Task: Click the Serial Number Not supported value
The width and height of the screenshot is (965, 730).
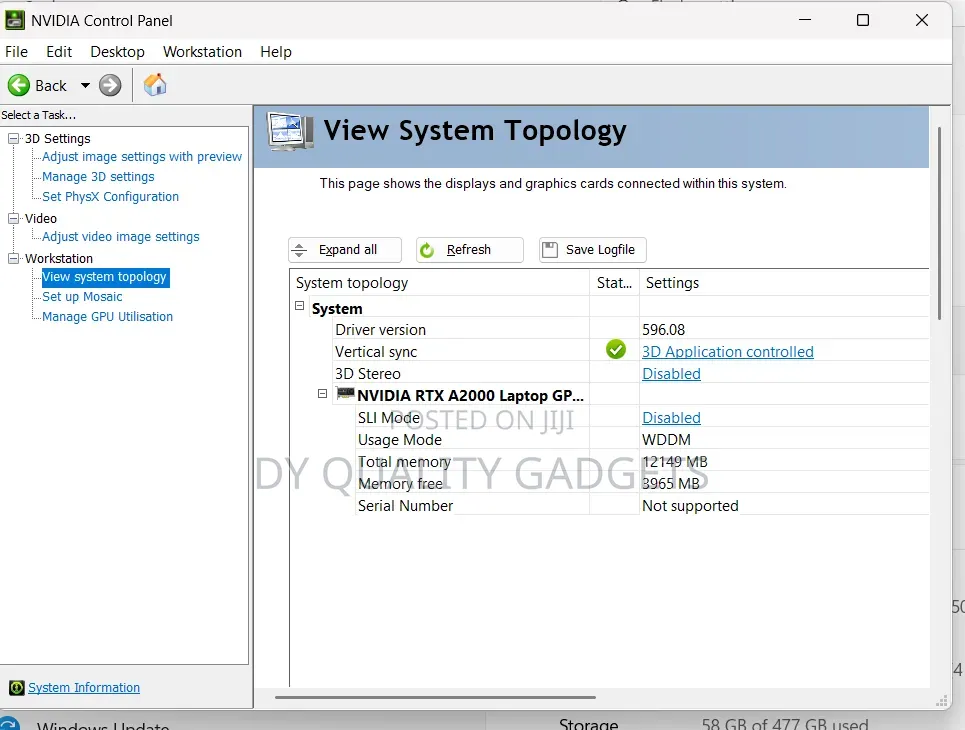Action: 691,506
